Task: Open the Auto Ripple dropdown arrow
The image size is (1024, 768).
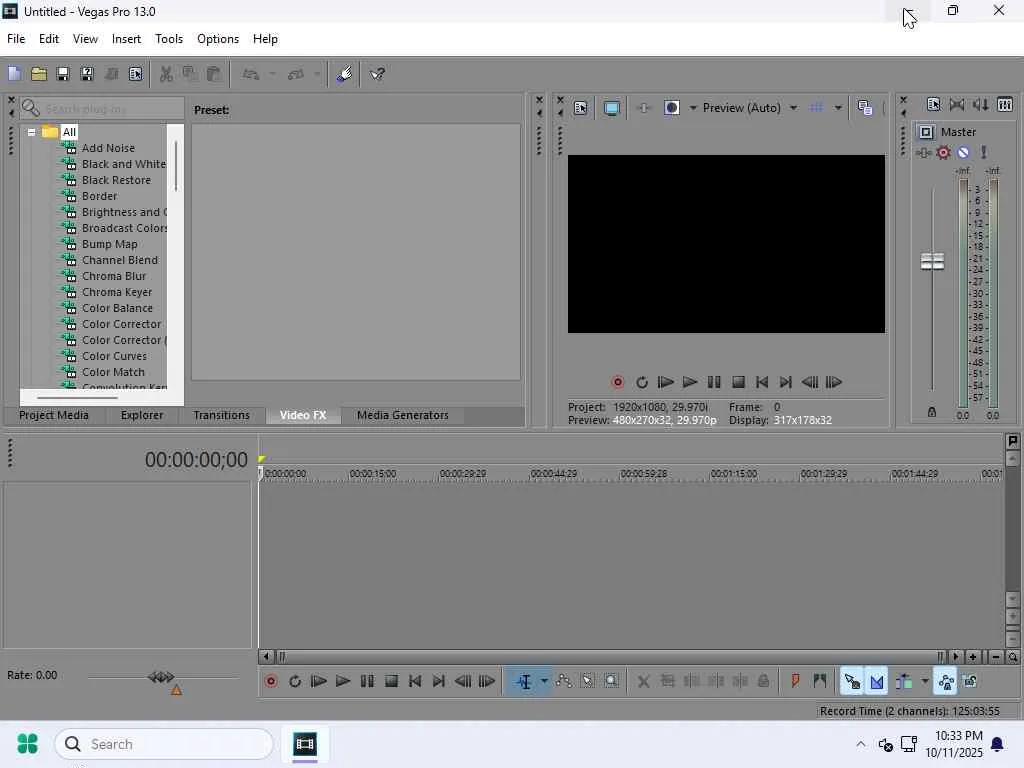Action: coord(925,682)
